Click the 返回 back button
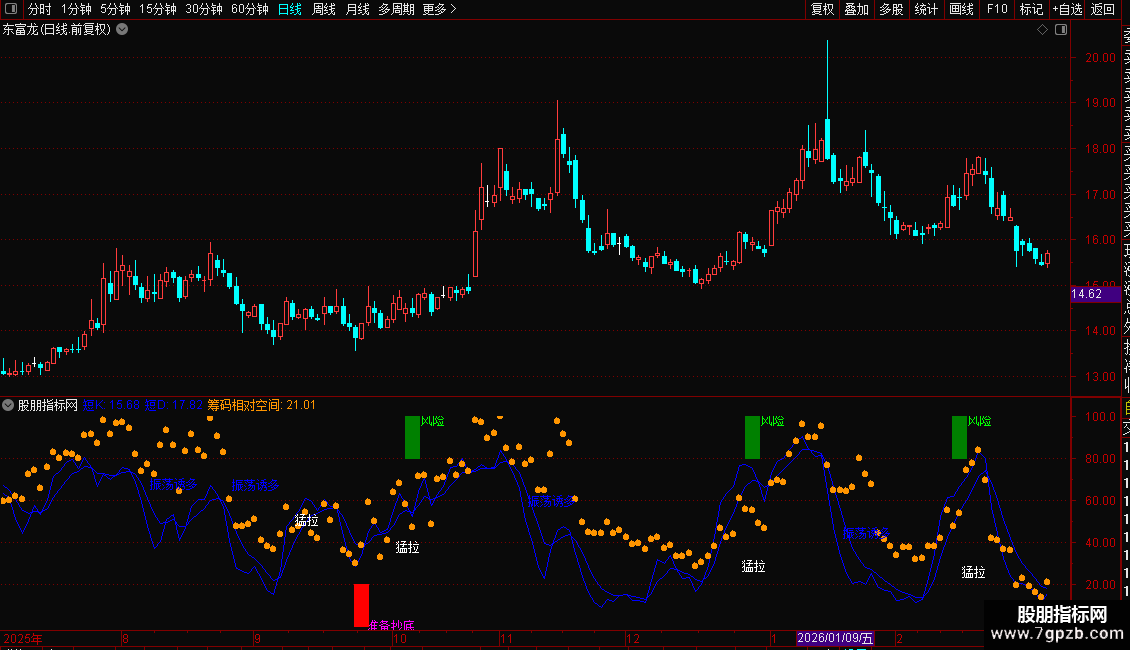This screenshot has height=650, width=1130. click(1103, 9)
